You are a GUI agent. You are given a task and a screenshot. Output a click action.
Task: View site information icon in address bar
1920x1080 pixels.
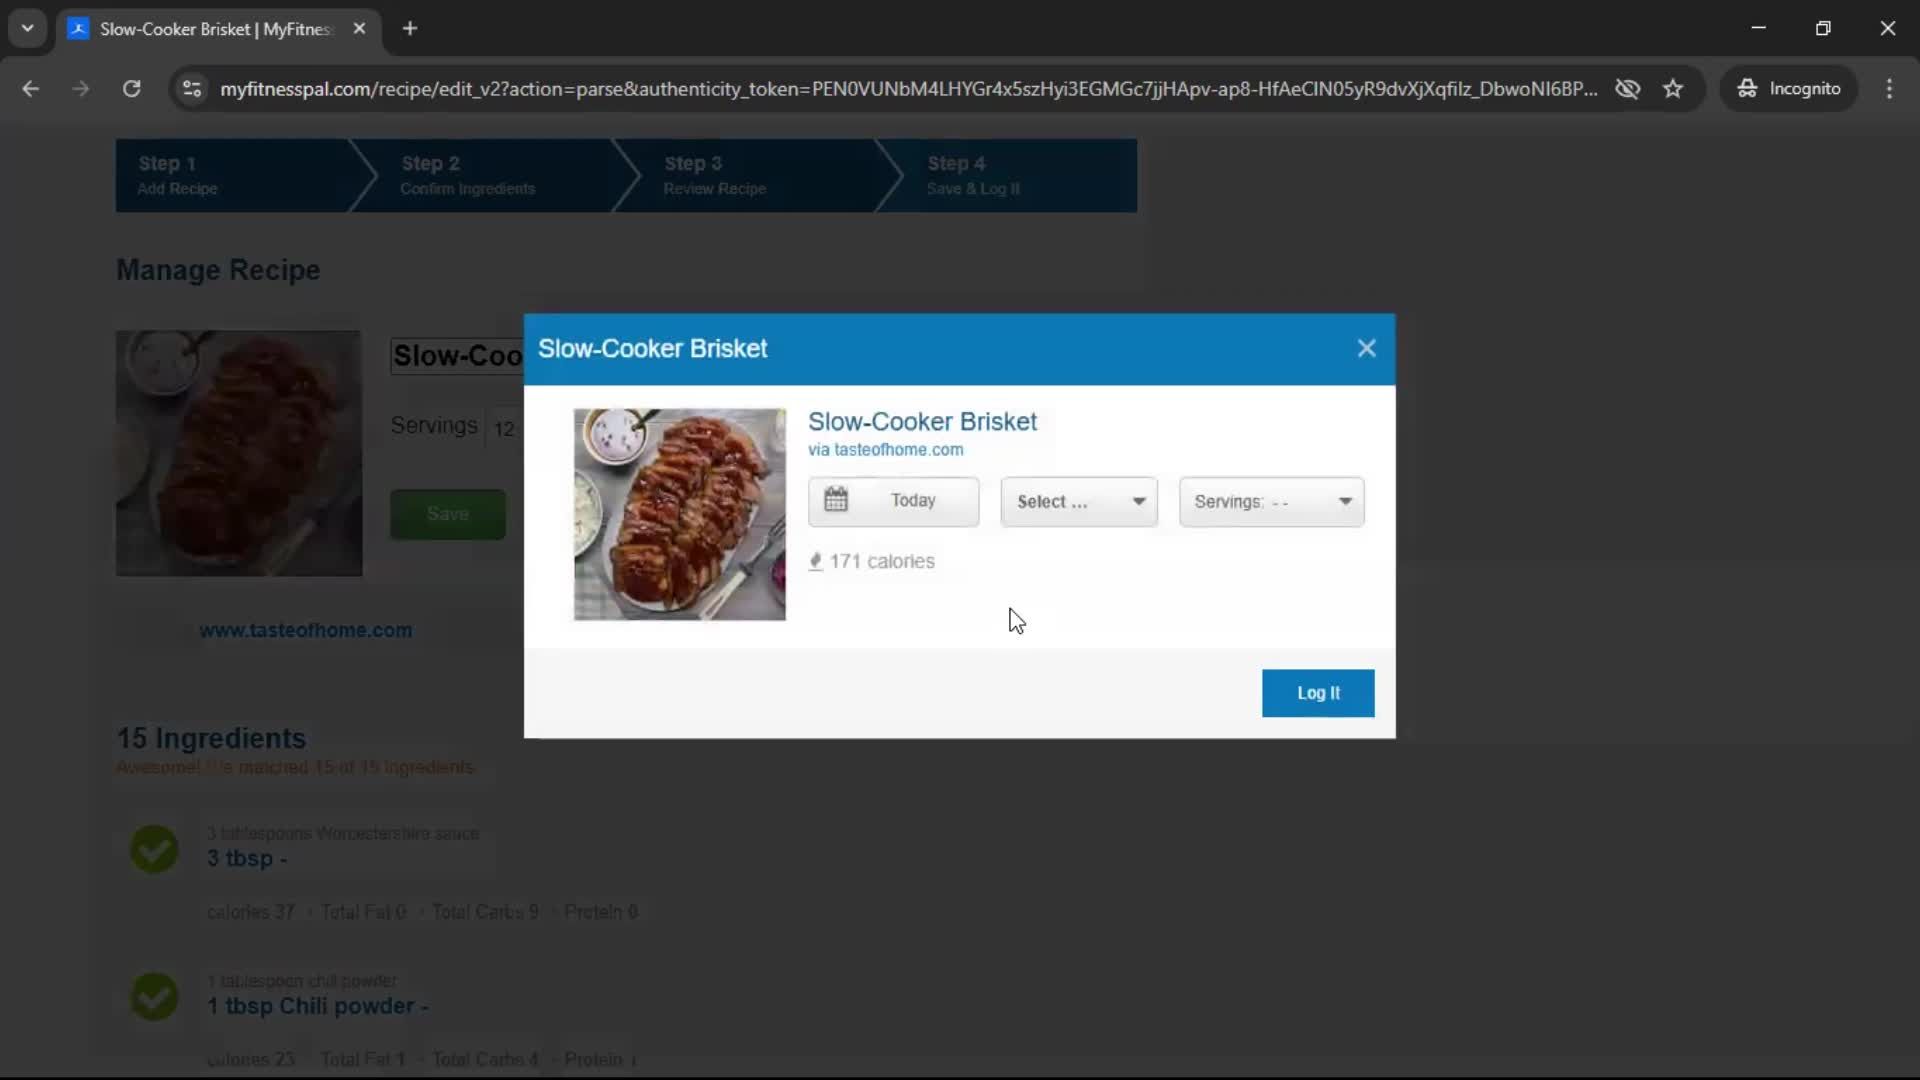(x=192, y=89)
